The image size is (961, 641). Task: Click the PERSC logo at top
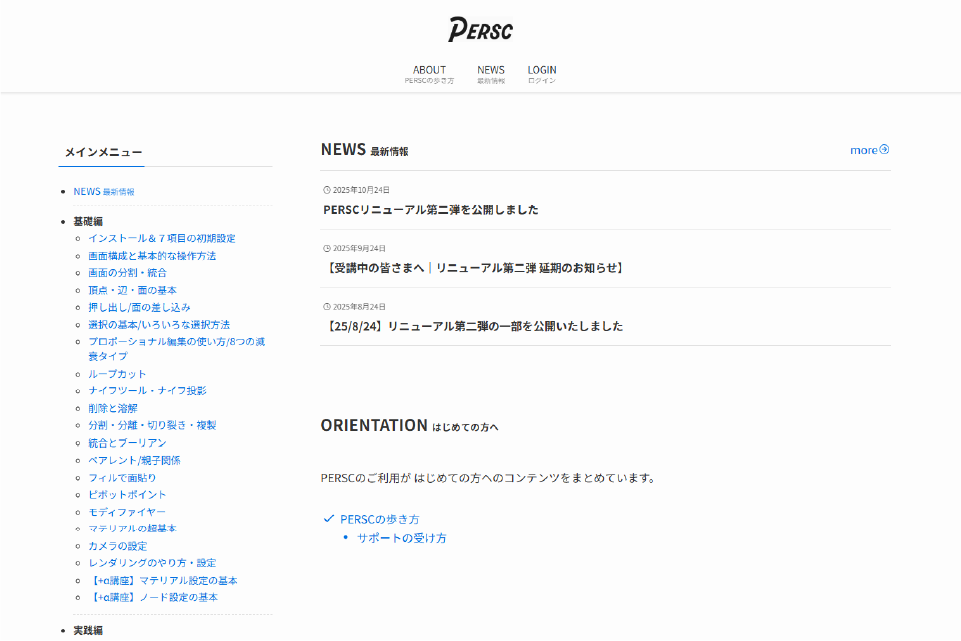(480, 29)
